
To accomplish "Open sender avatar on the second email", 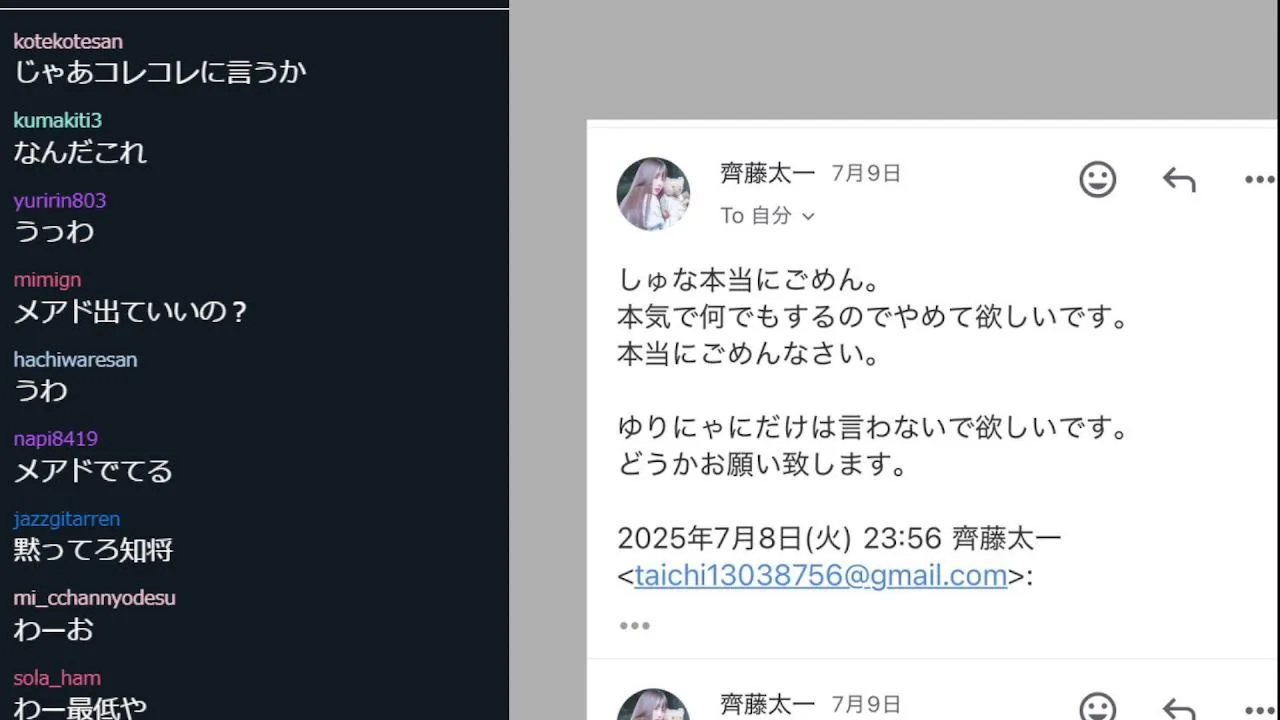I will coord(653,704).
